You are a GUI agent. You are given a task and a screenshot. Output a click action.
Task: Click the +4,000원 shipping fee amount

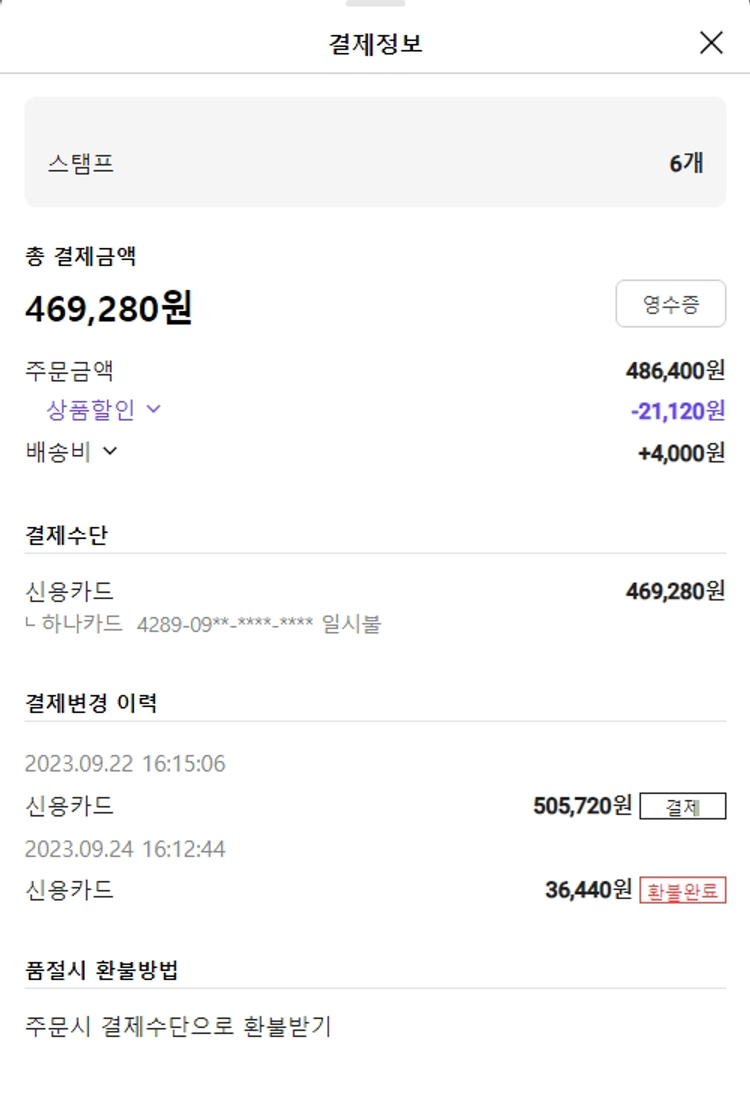(x=681, y=453)
